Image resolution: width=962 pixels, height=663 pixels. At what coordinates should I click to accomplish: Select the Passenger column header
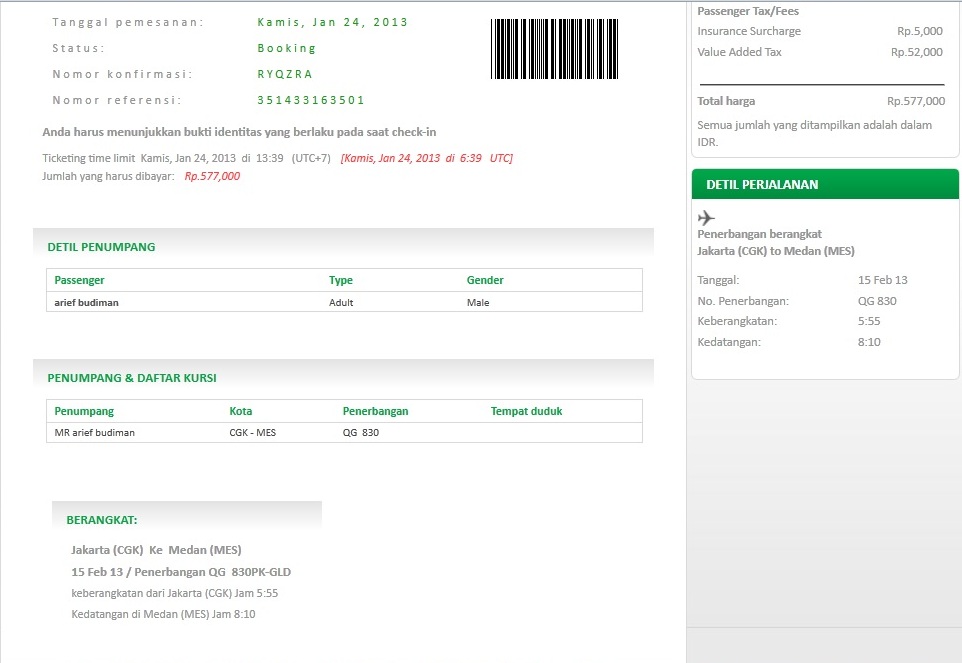(x=79, y=280)
